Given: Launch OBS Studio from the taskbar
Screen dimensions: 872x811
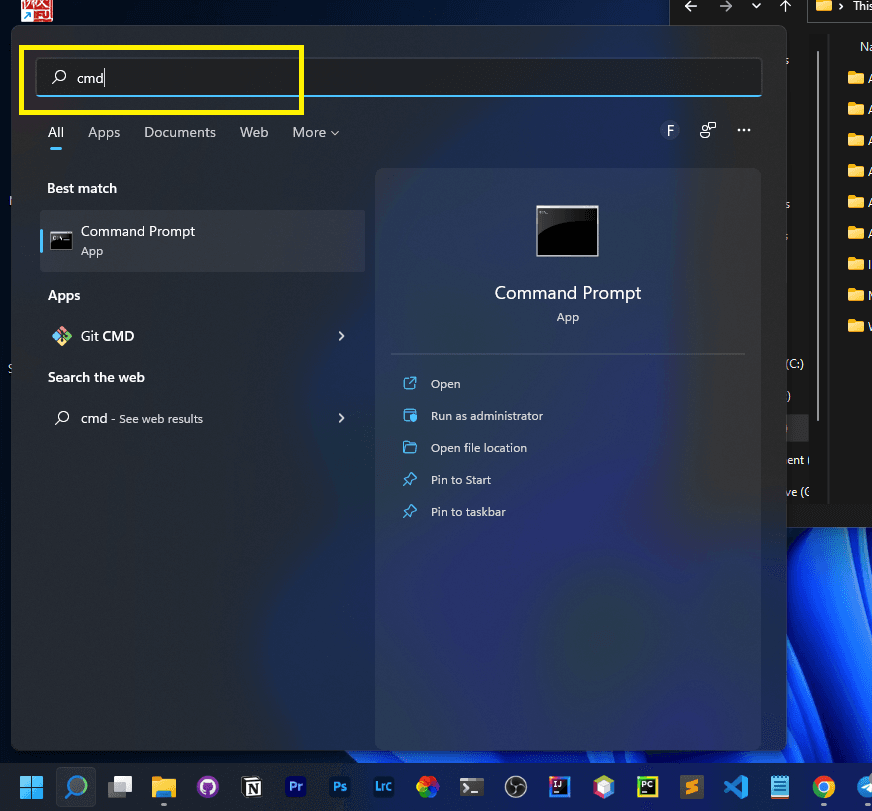Looking at the screenshot, I should coord(516,787).
